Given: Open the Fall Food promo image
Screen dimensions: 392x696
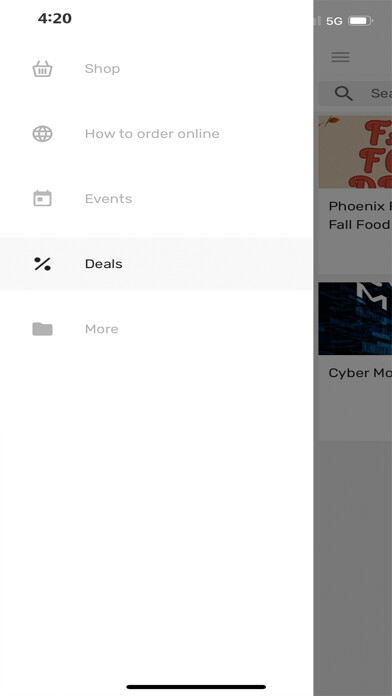Looking at the screenshot, I should tap(355, 152).
